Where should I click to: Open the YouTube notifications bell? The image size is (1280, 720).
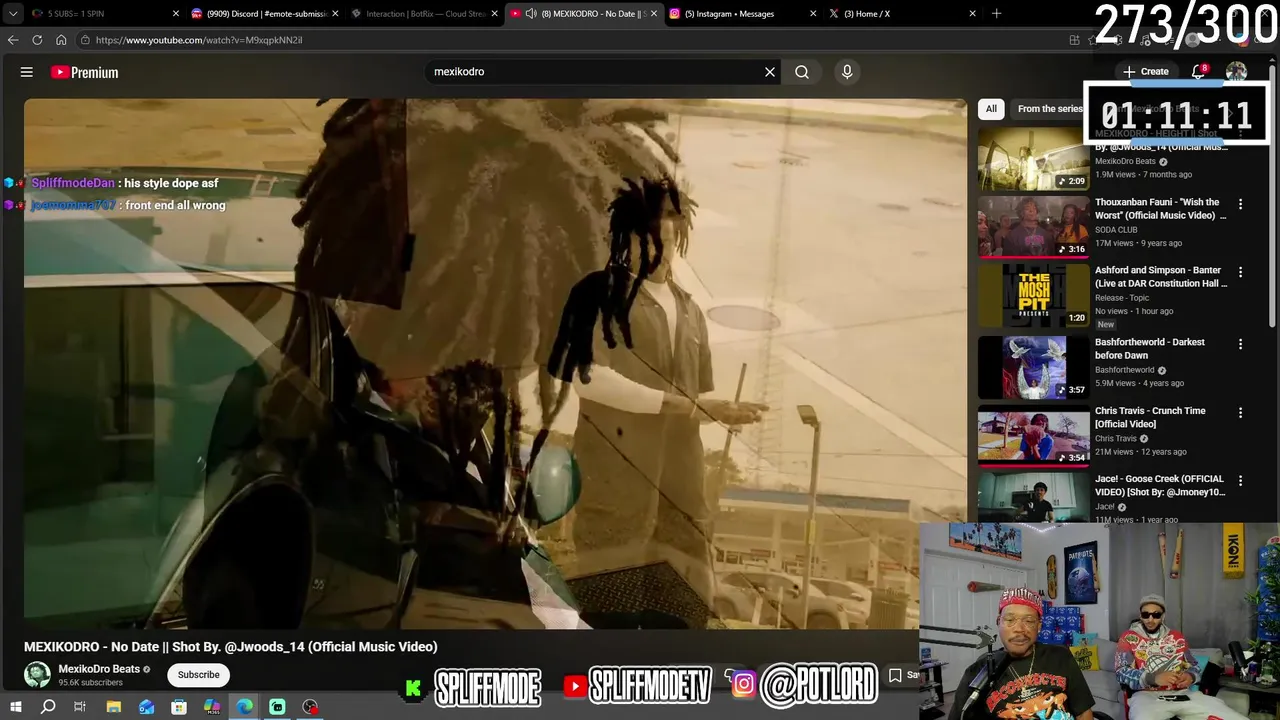pos(1198,72)
